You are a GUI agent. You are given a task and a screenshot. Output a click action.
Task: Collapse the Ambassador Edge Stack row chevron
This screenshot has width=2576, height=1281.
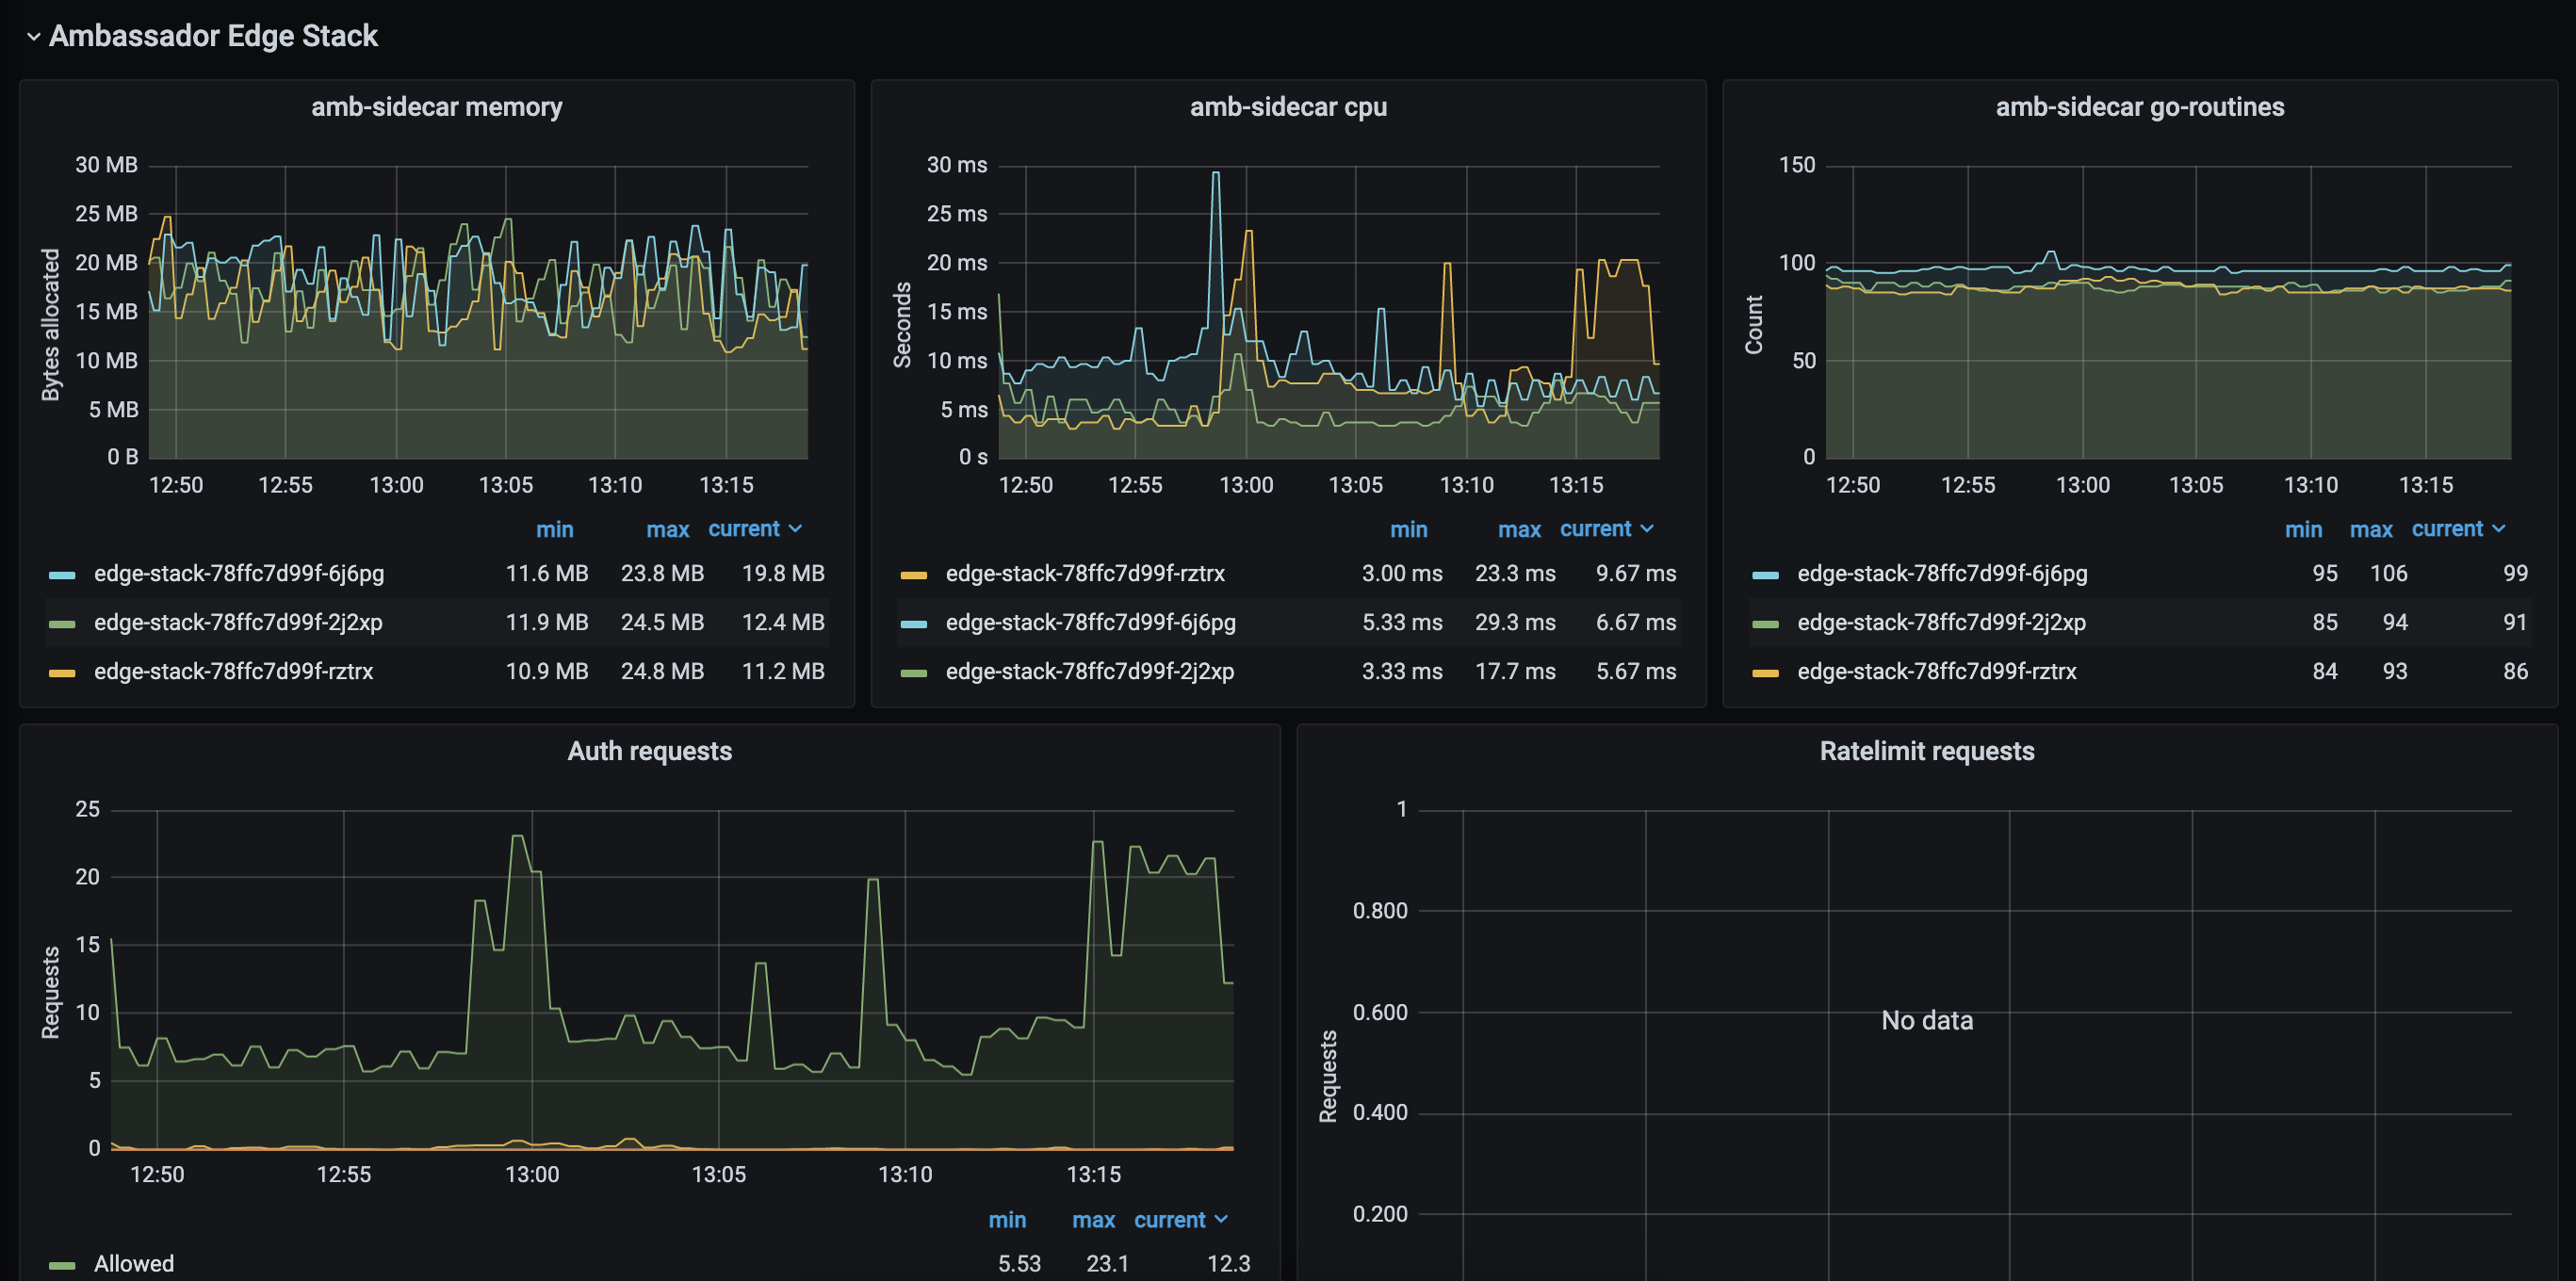tap(33, 37)
